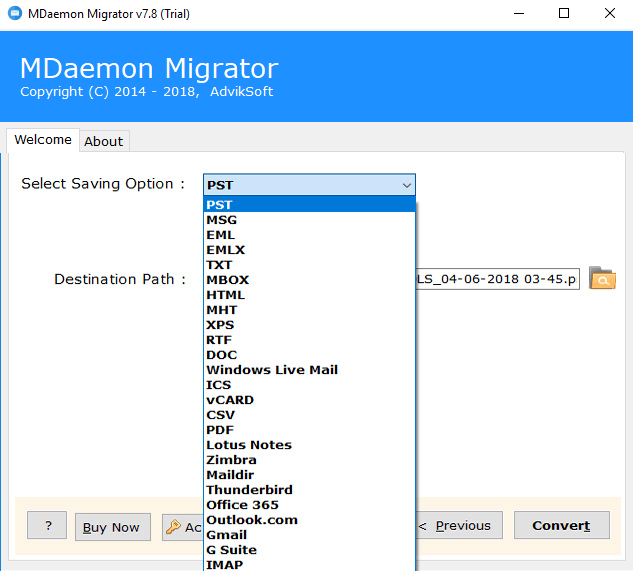Select XPS as the output format
Viewport: 633px width, 571px height.
pos(309,325)
